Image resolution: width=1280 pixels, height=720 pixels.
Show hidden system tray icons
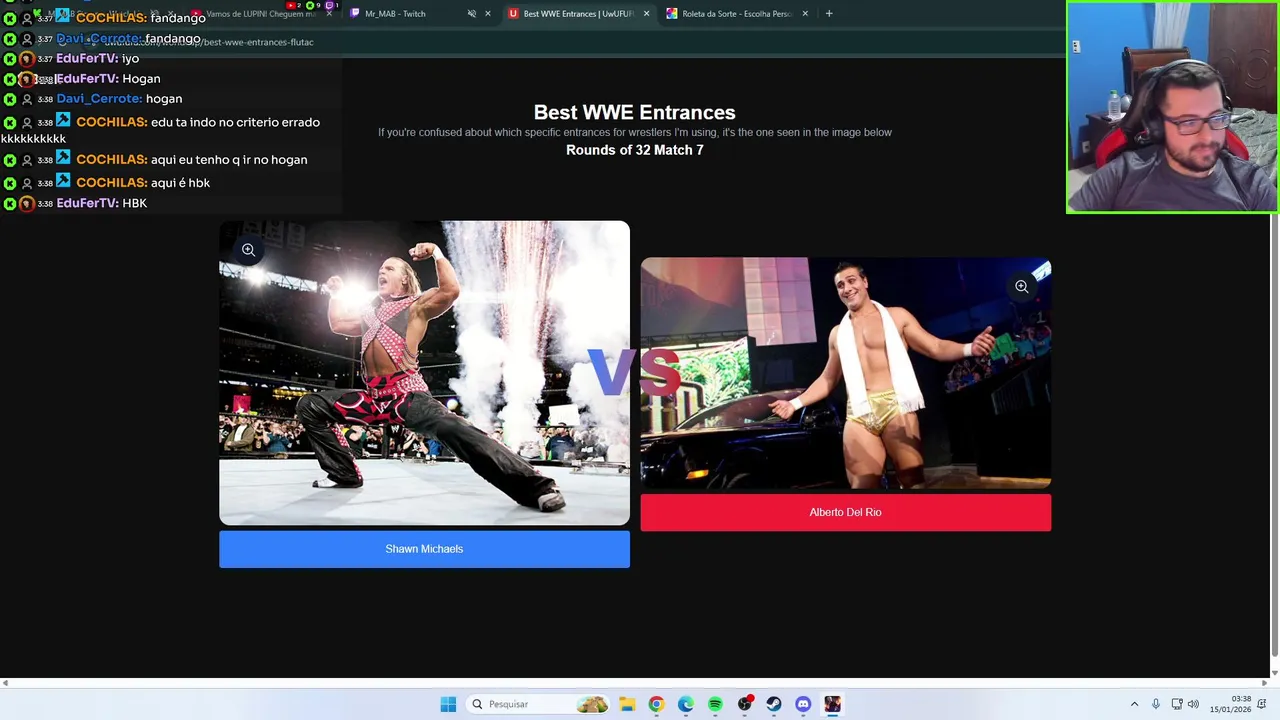[1134, 704]
